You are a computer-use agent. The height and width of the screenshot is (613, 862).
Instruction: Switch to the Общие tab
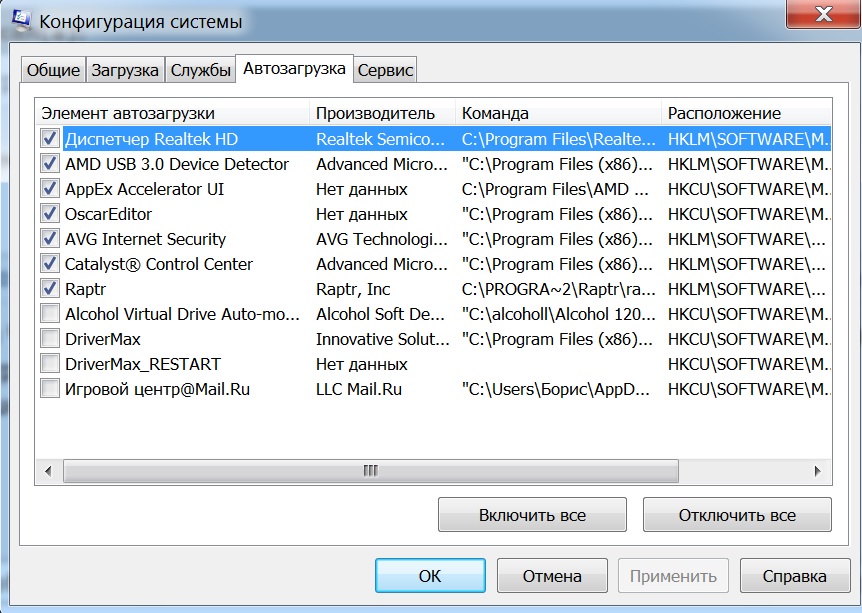(x=53, y=70)
